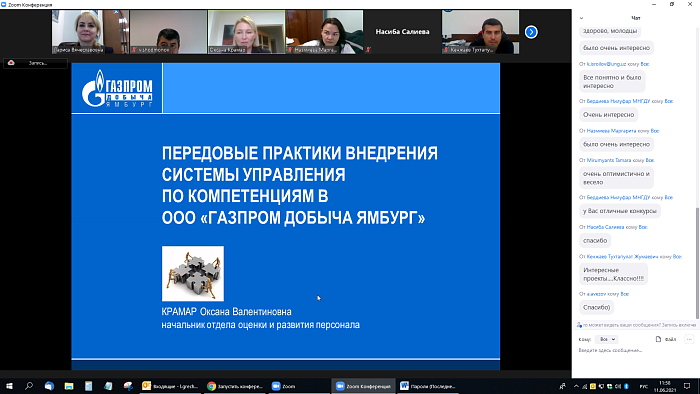Image resolution: width=700 pixels, height=394 pixels.
Task: Show next participants with the blue arrow
Action: [531, 32]
